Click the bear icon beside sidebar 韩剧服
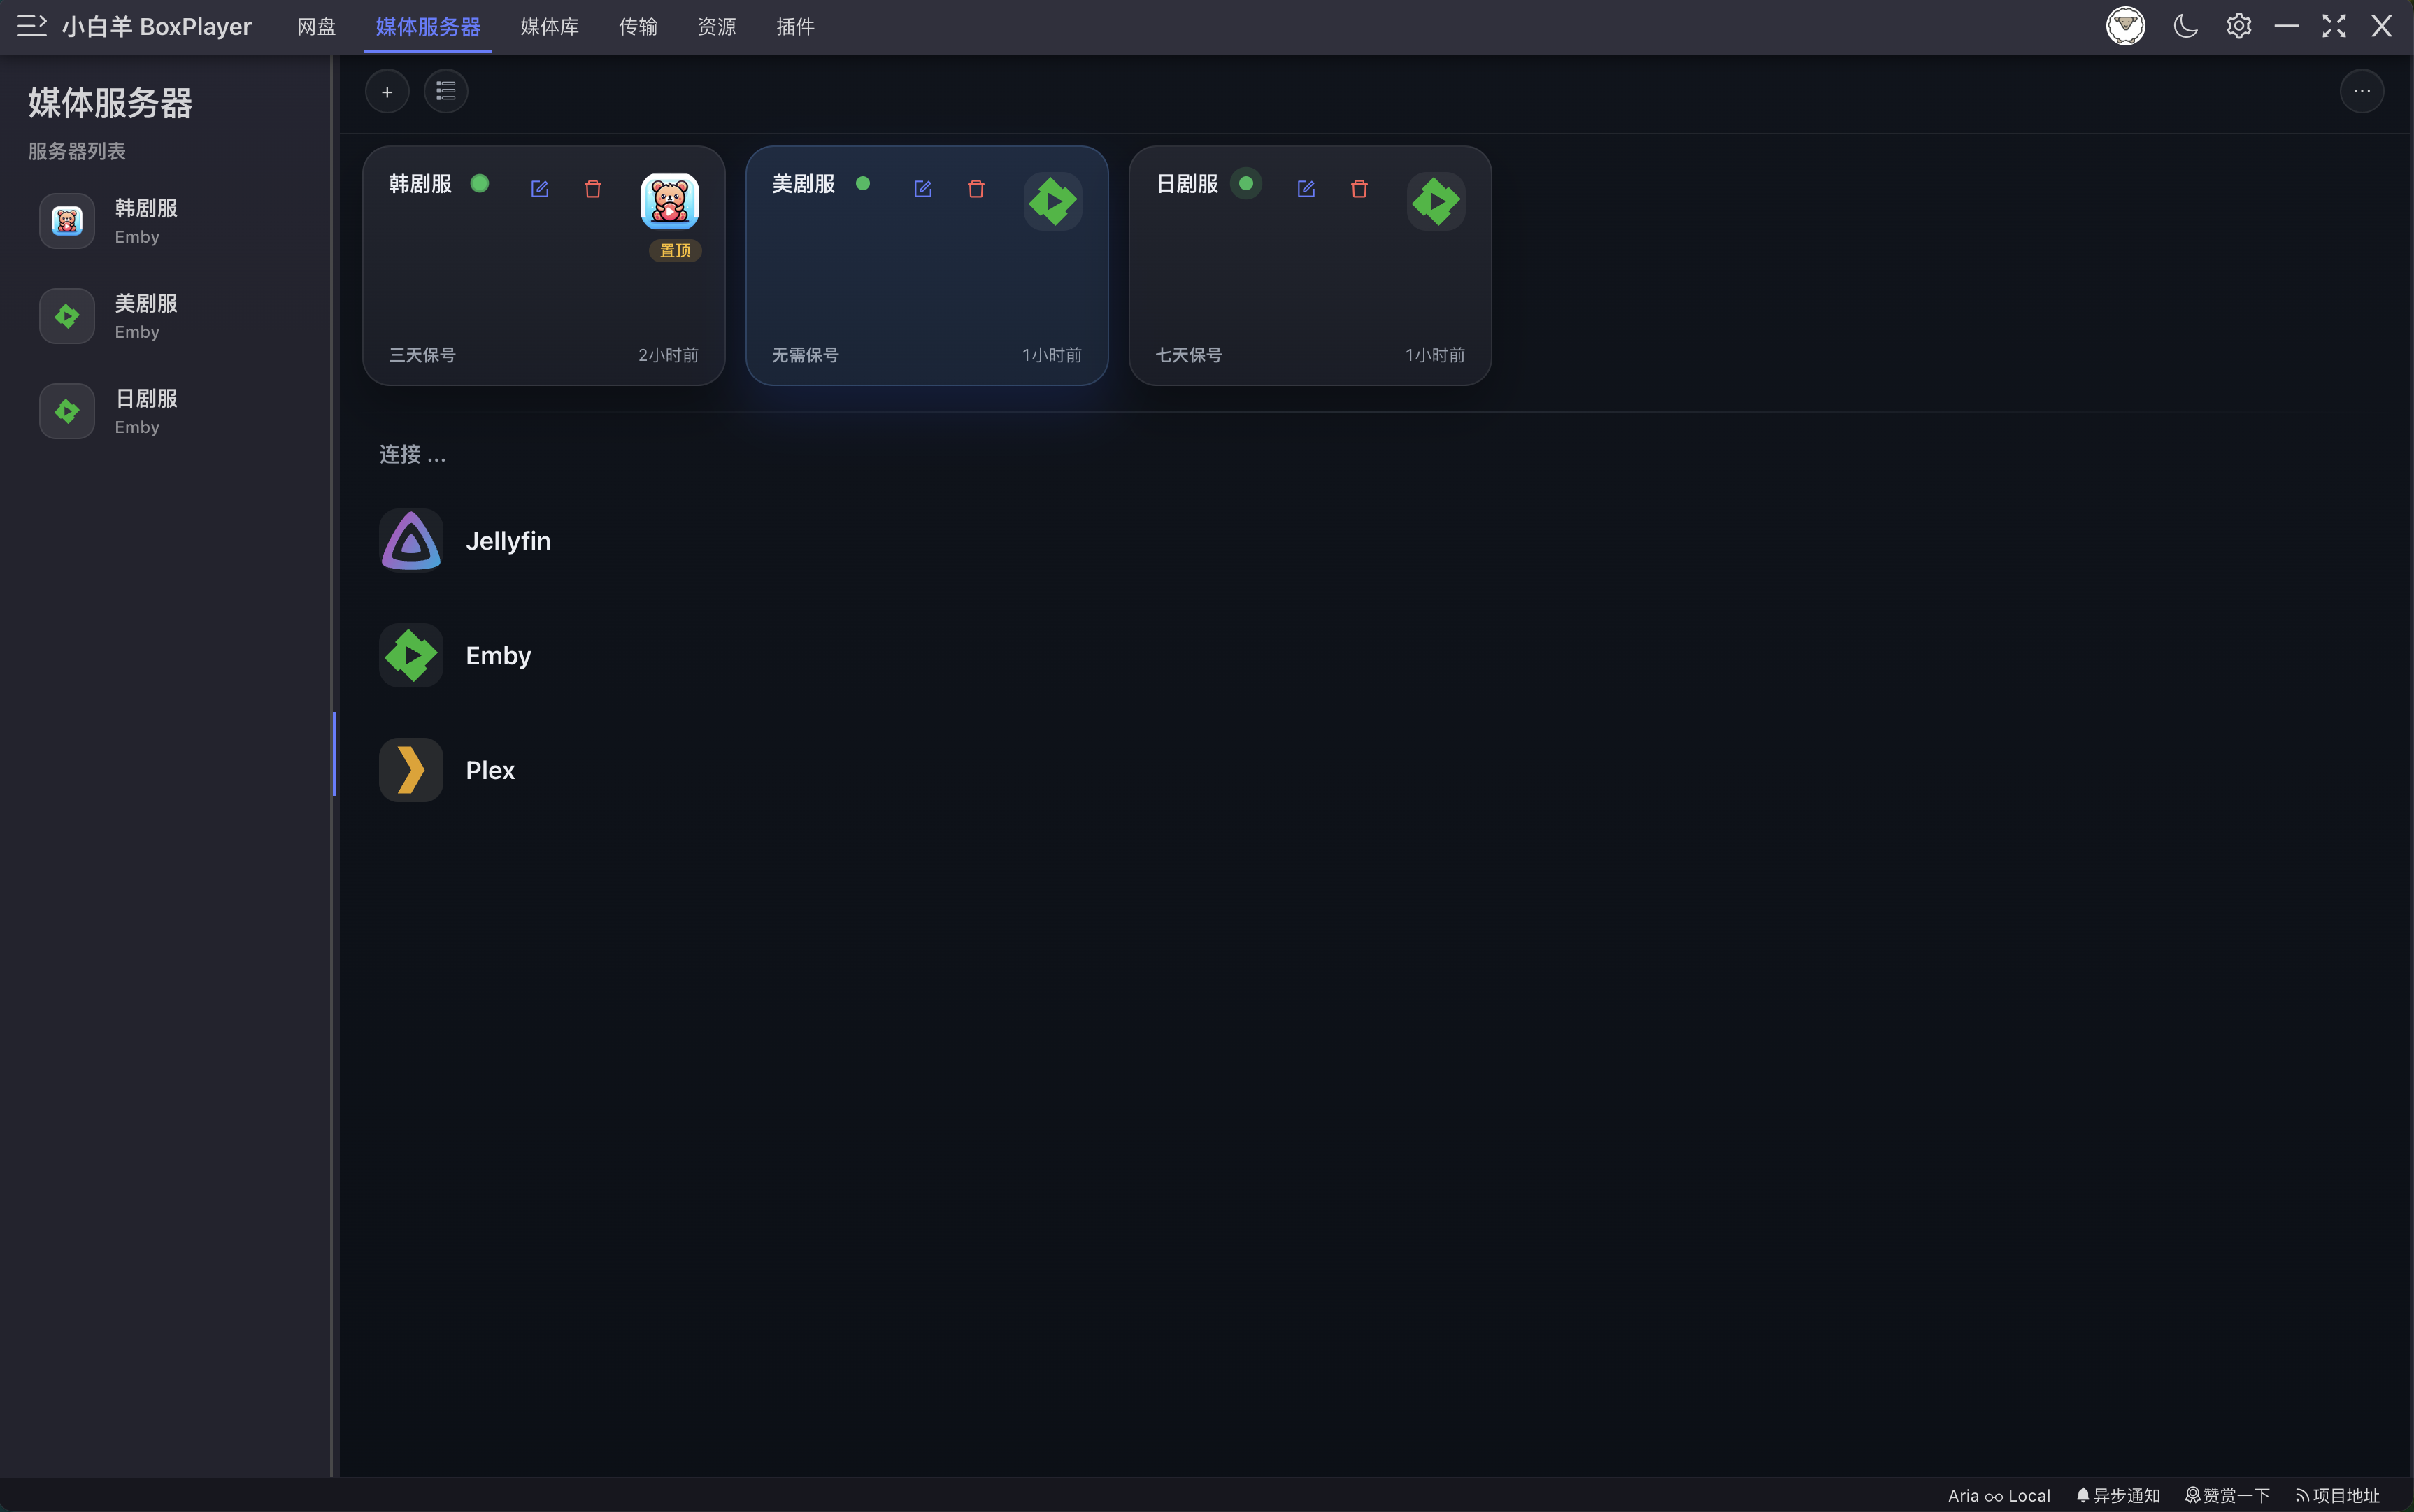Viewport: 2414px width, 1512px height. (x=67, y=221)
